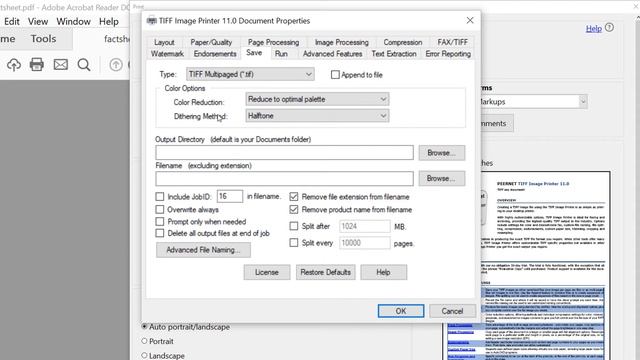Click the Split after field showing 1024

(x=364, y=226)
